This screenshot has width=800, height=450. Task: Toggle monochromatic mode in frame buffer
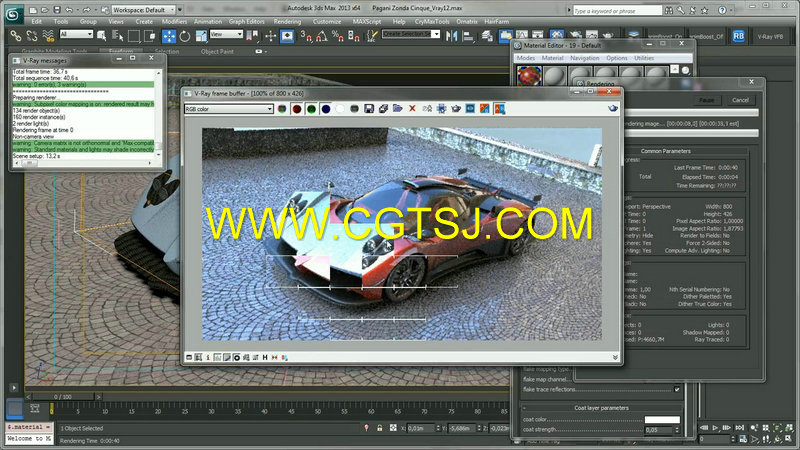(355, 109)
